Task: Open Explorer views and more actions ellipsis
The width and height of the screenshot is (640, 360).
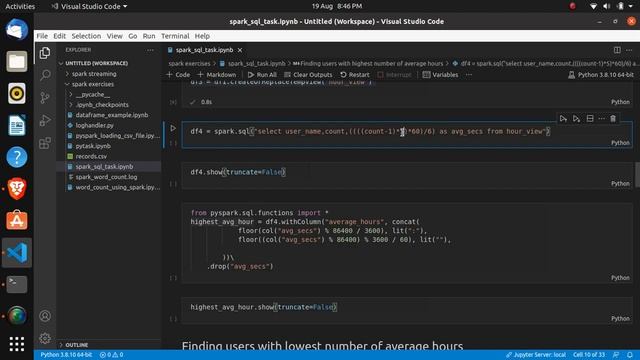Action: (151, 50)
